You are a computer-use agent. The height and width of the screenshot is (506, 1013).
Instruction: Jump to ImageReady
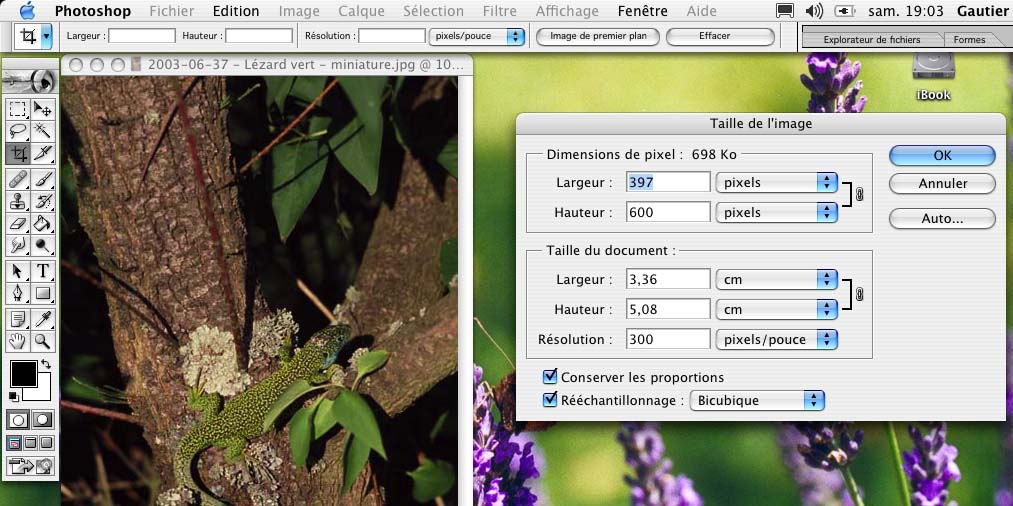[x=30, y=465]
